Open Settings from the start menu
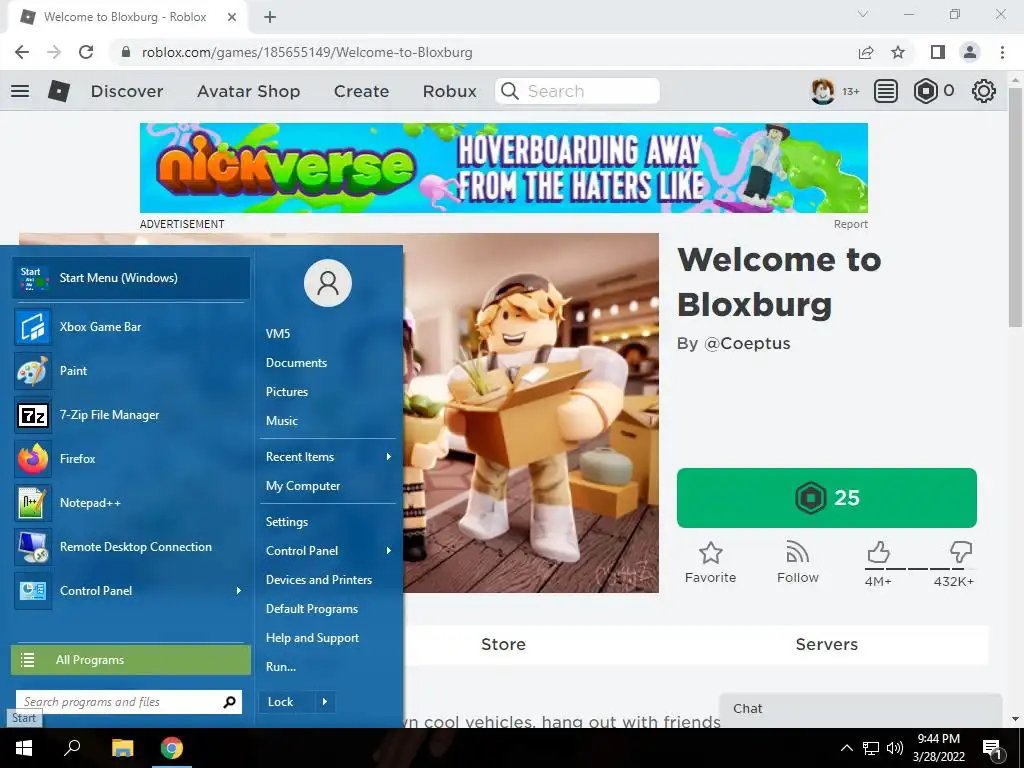 pos(287,522)
